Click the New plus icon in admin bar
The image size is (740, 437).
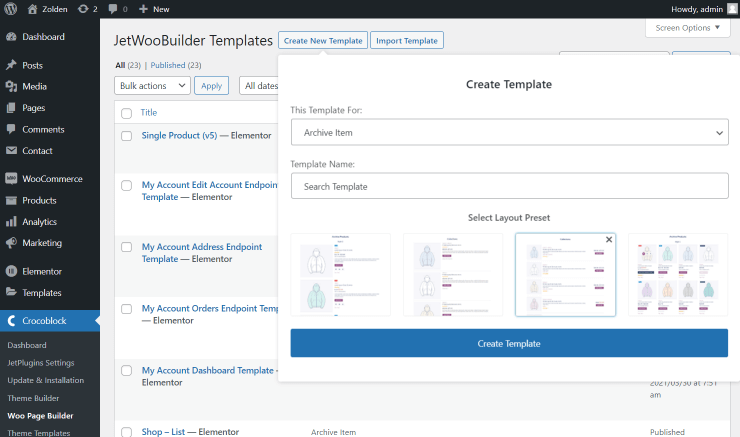143,9
